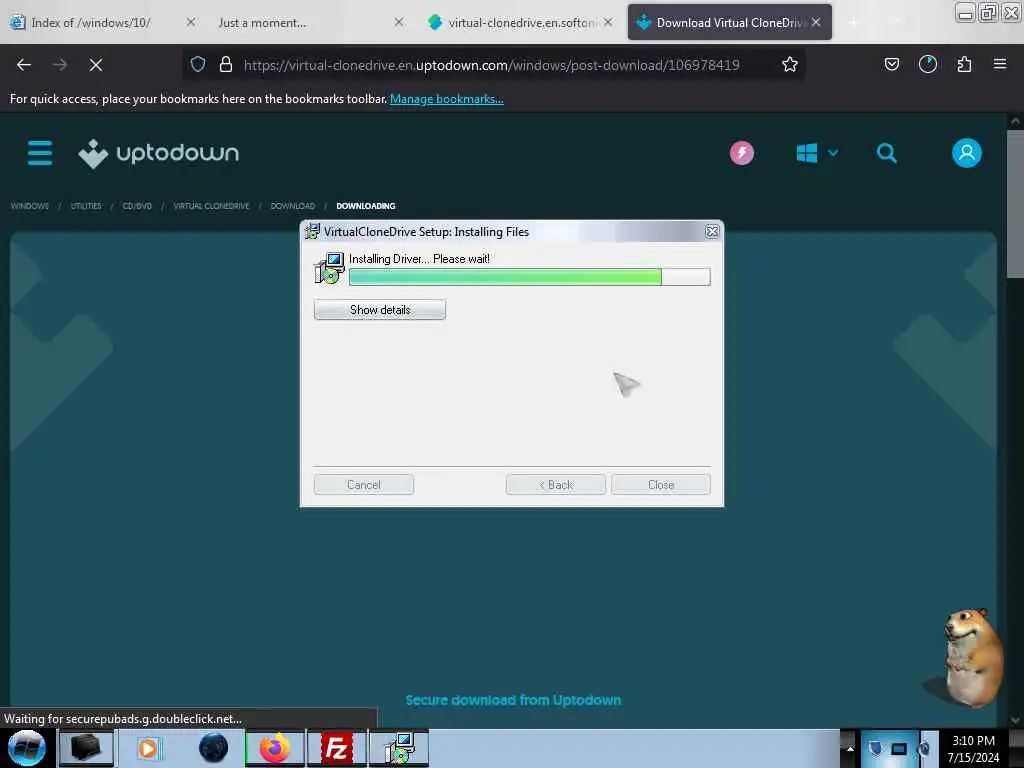
Task: Click the taskbar clock showing 3:10 PM
Action: click(x=973, y=748)
